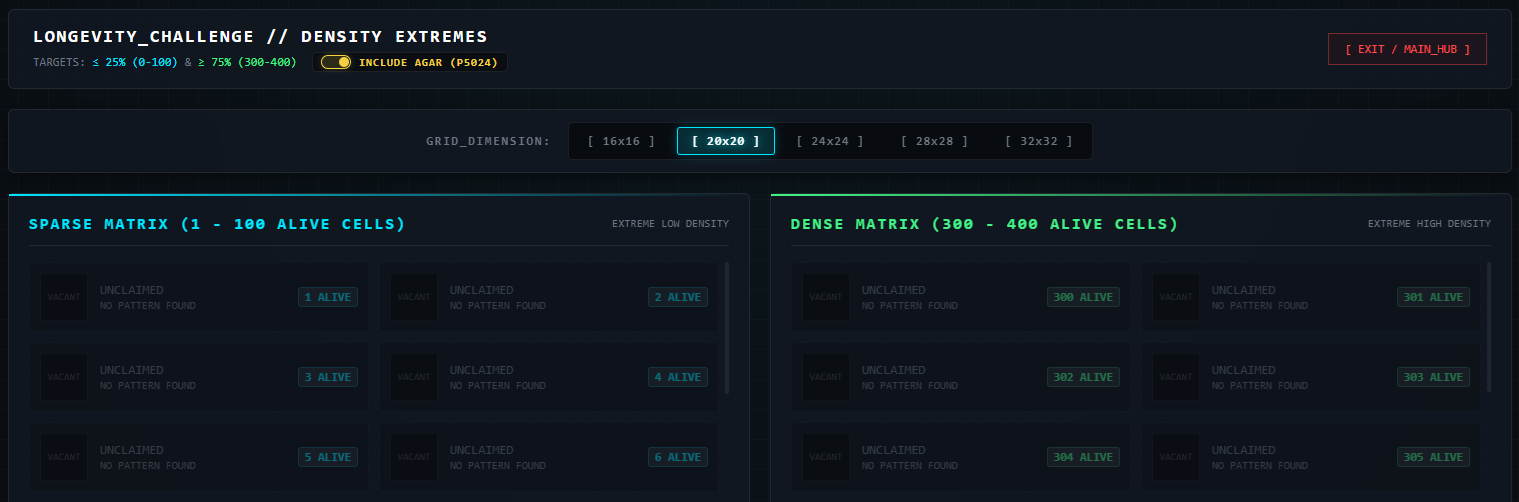This screenshot has height=502, width=1519.
Task: Open the 5 ALIVE vacant thumbnail
Action: click(64, 457)
